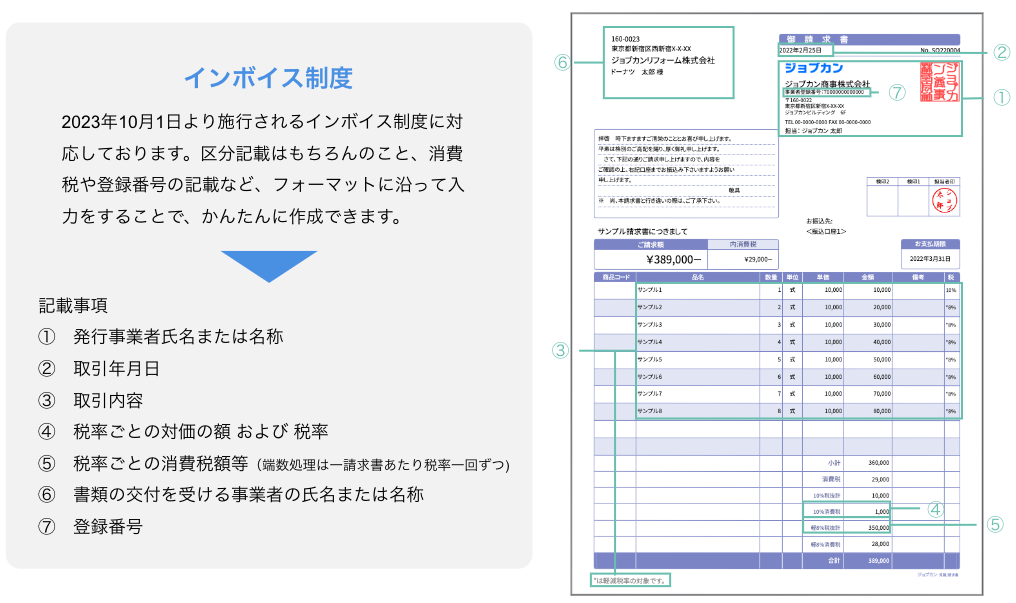Click footnote about 軽減税率の対象

click(629, 581)
